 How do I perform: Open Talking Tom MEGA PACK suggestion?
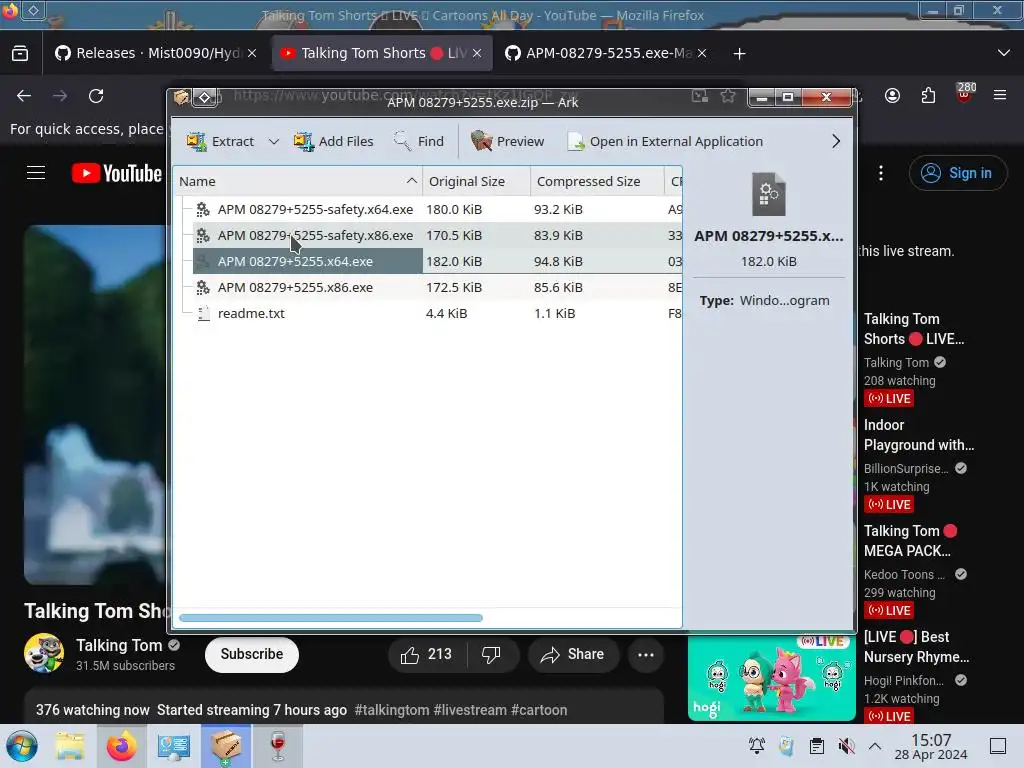910,541
